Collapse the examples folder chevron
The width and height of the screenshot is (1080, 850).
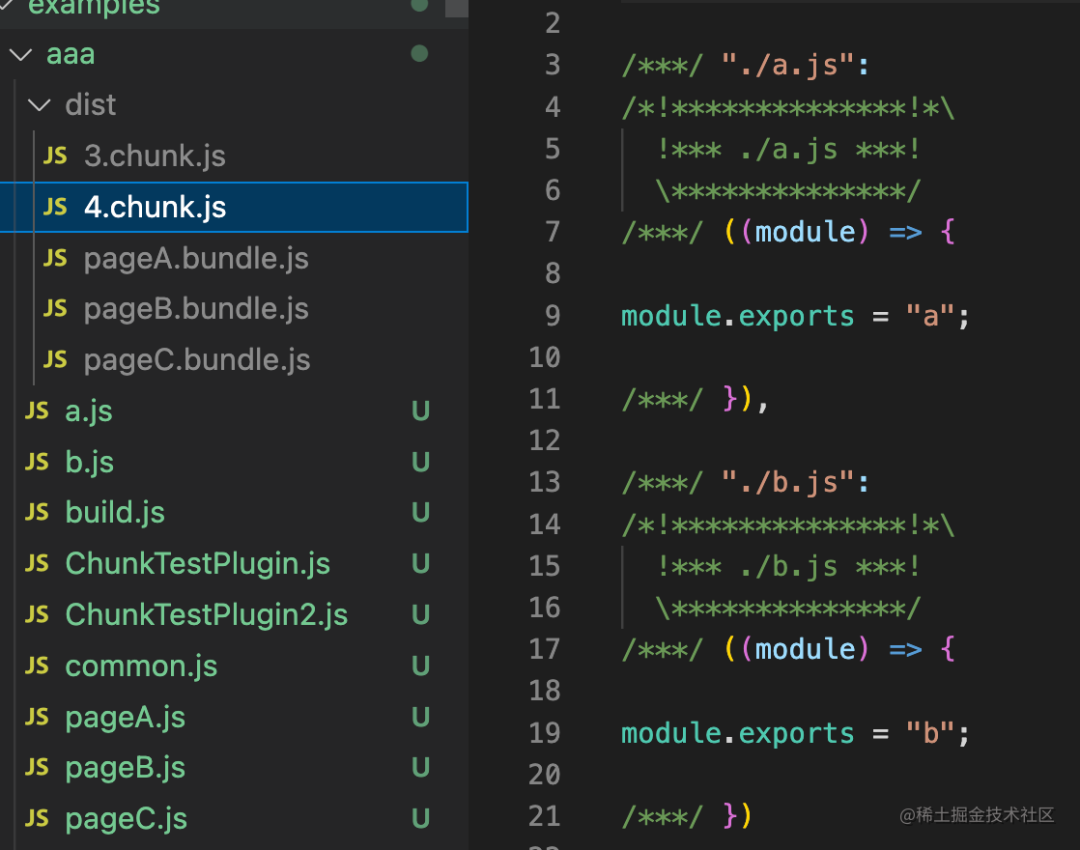(6, 6)
